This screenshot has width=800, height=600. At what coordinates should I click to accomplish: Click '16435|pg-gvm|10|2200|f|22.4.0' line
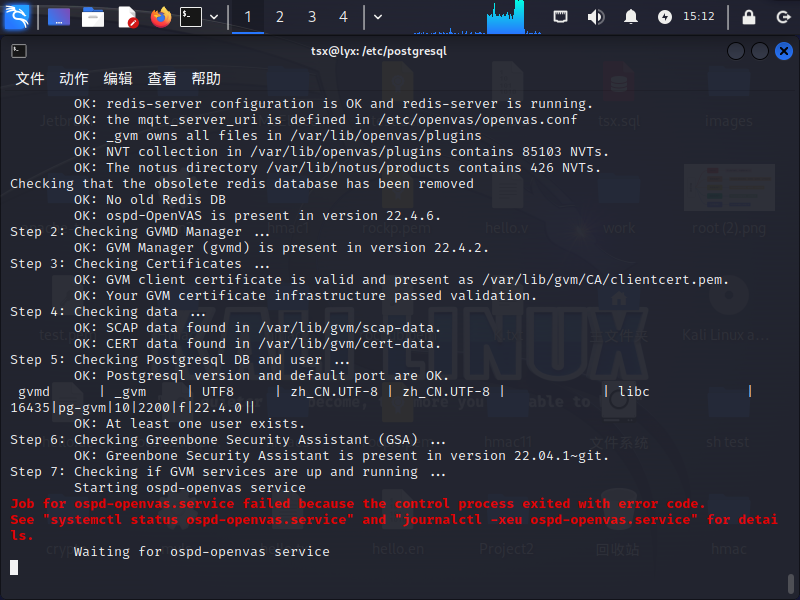[132, 408]
